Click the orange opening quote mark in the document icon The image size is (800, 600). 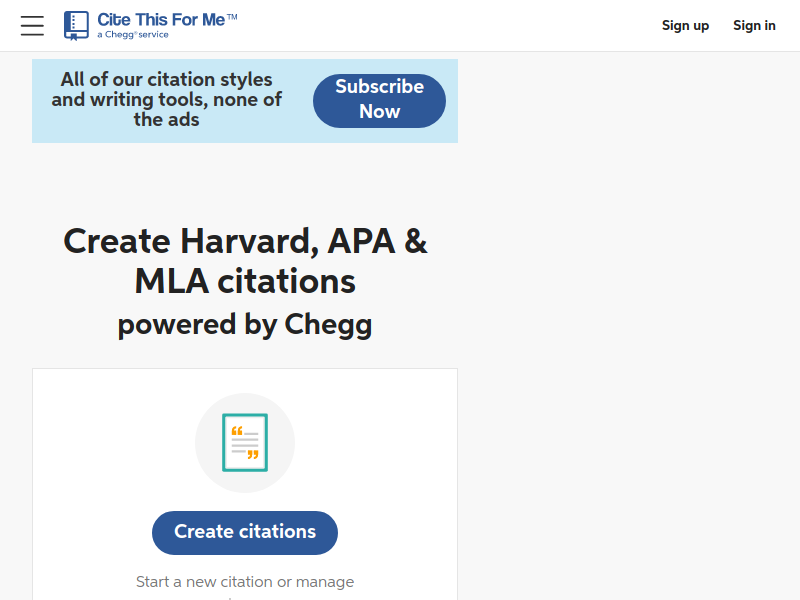click(x=237, y=431)
